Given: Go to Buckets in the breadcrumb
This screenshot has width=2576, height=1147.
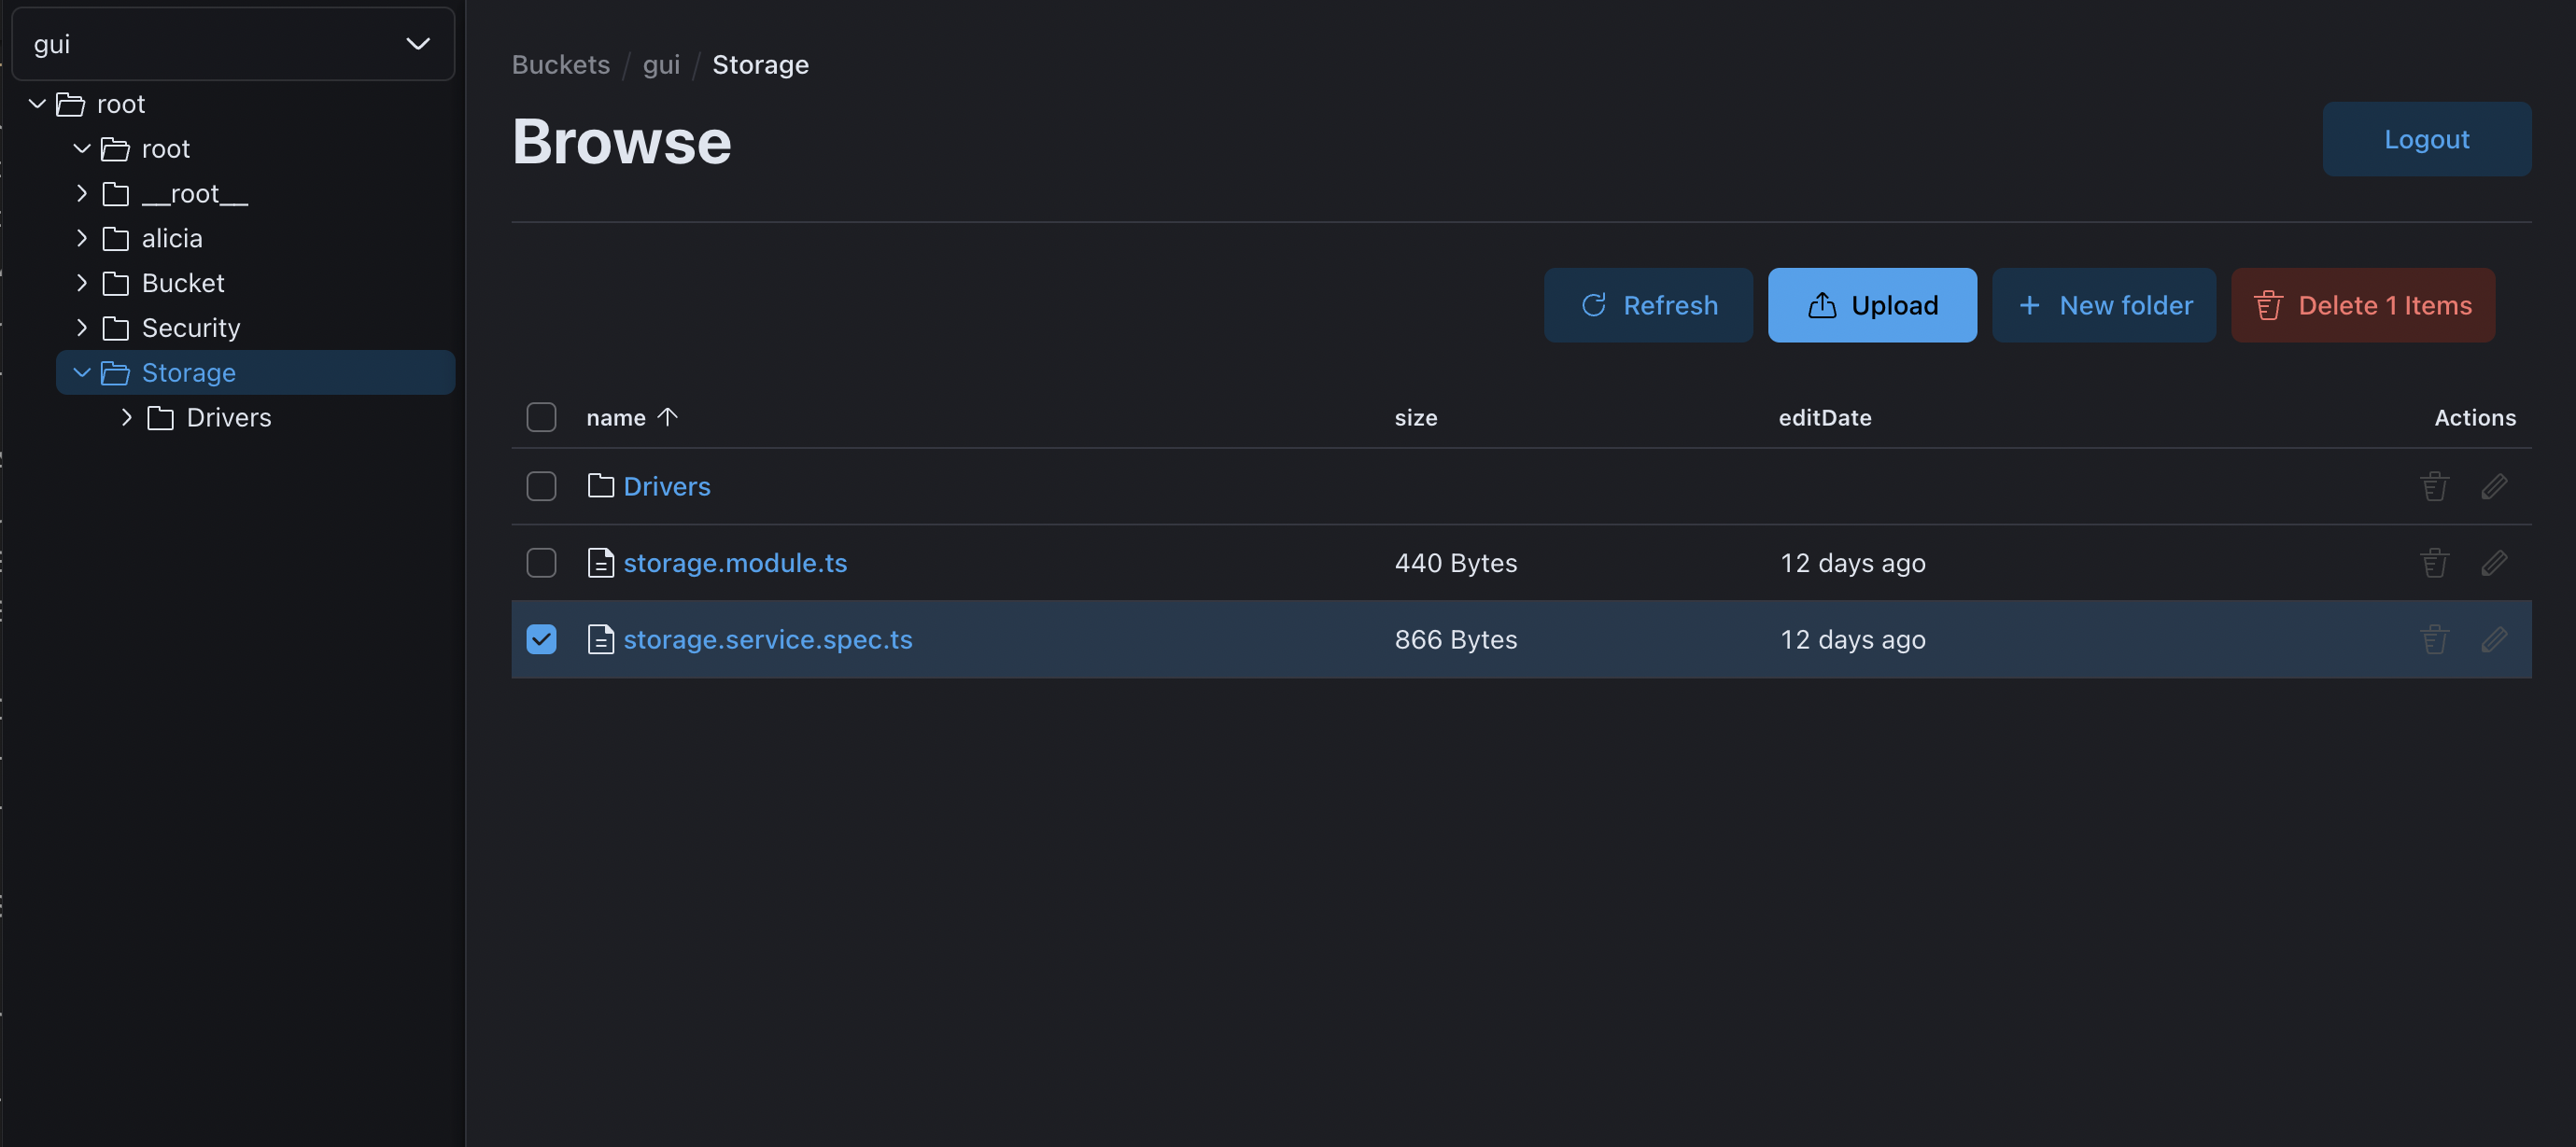Looking at the screenshot, I should click(560, 65).
